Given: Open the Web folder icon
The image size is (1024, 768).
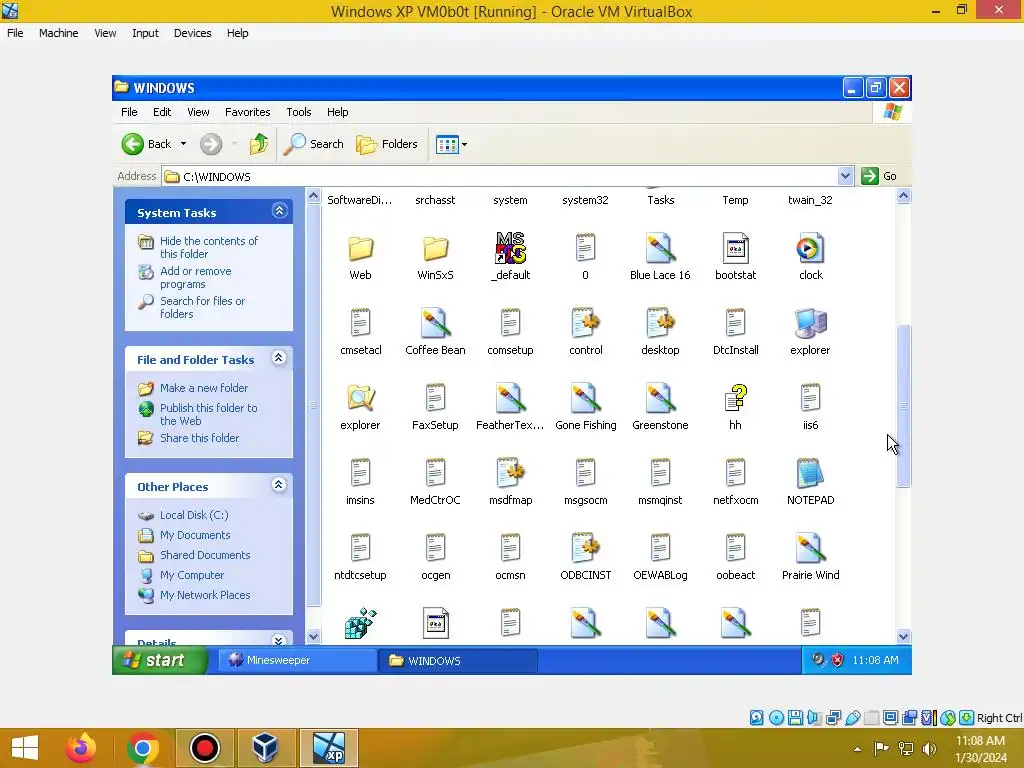Looking at the screenshot, I should tap(360, 249).
